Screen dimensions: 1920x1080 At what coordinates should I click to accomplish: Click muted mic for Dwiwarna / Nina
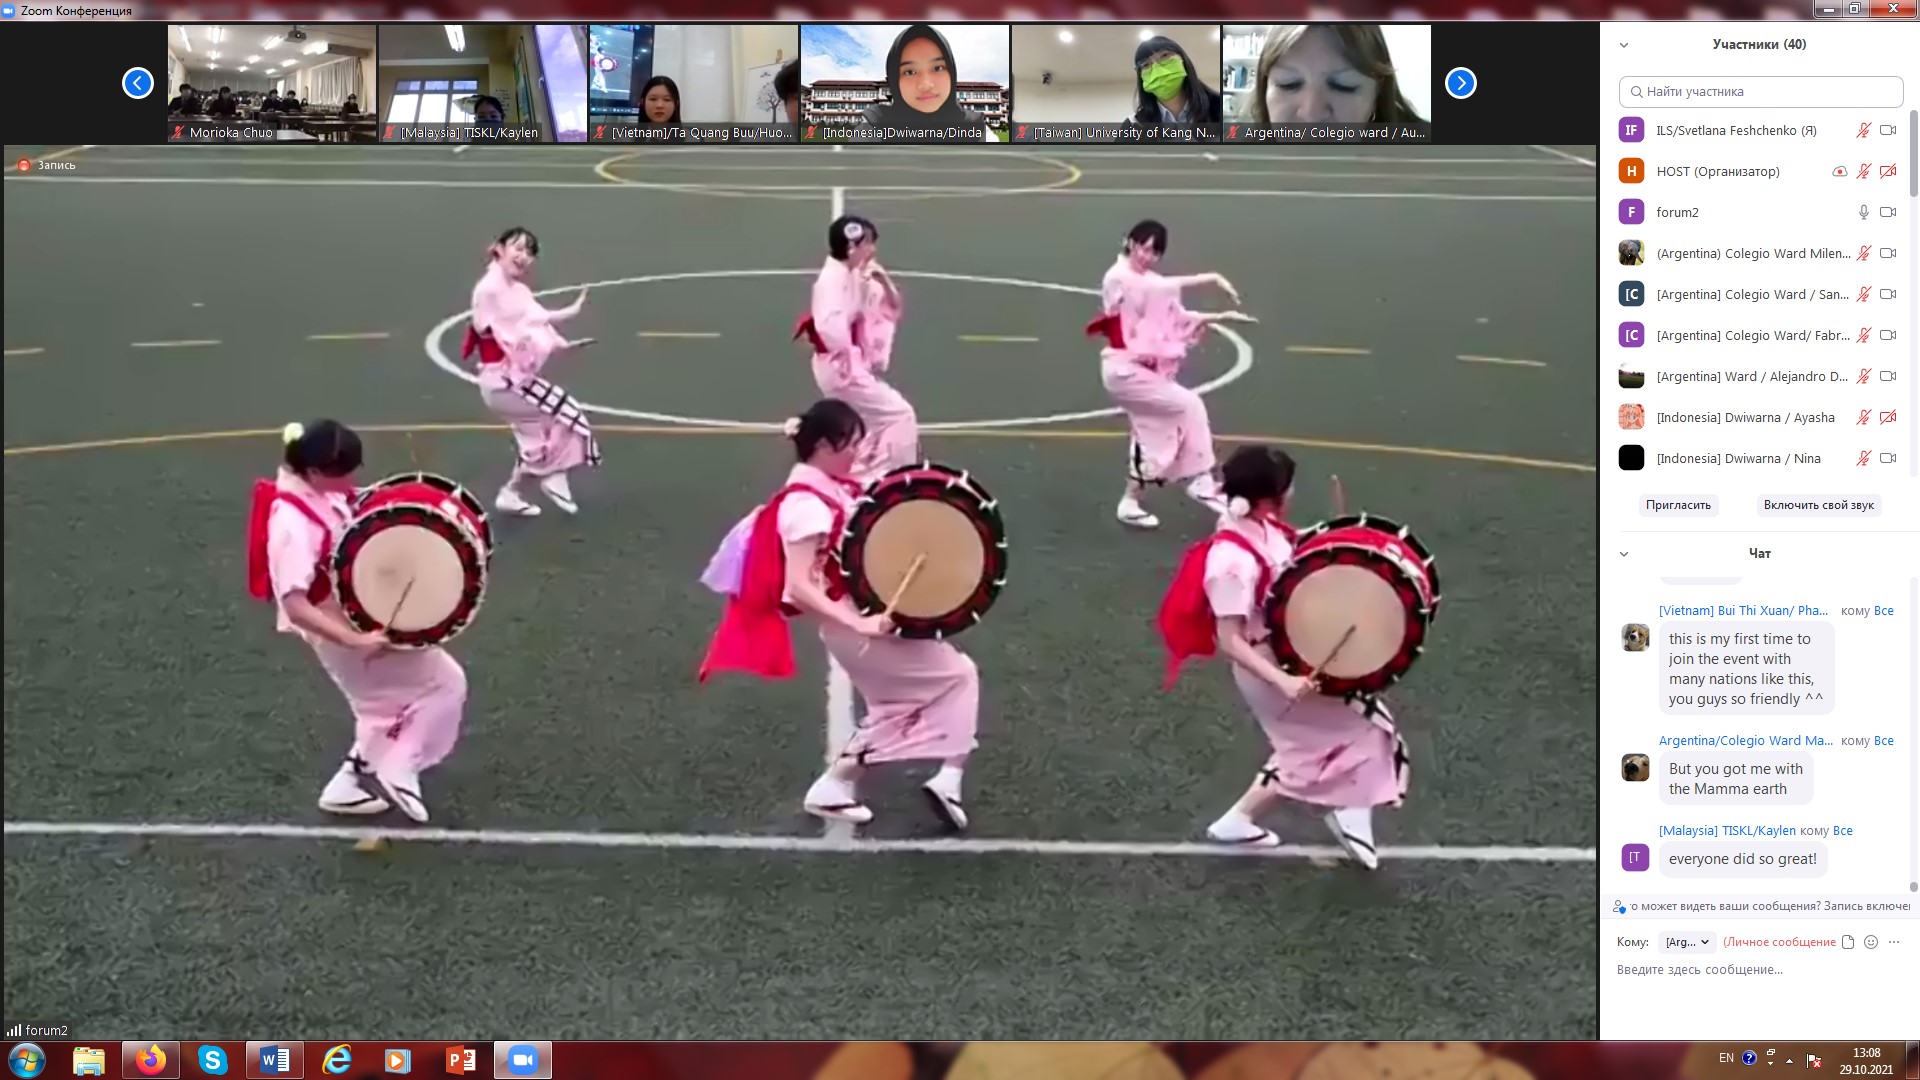[x=1864, y=458]
